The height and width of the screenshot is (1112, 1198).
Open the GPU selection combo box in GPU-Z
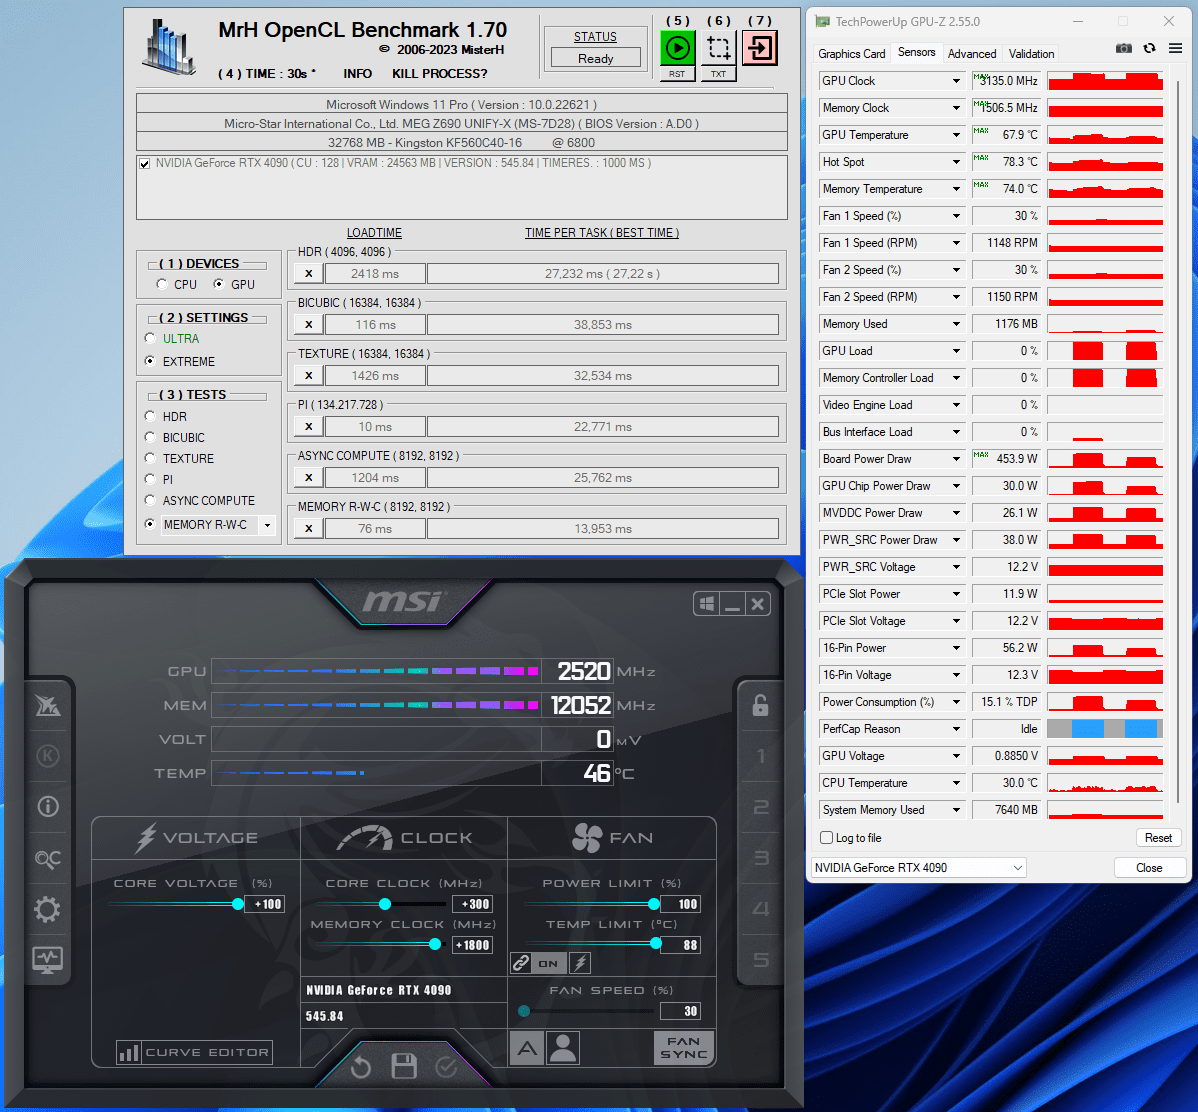tap(918, 867)
